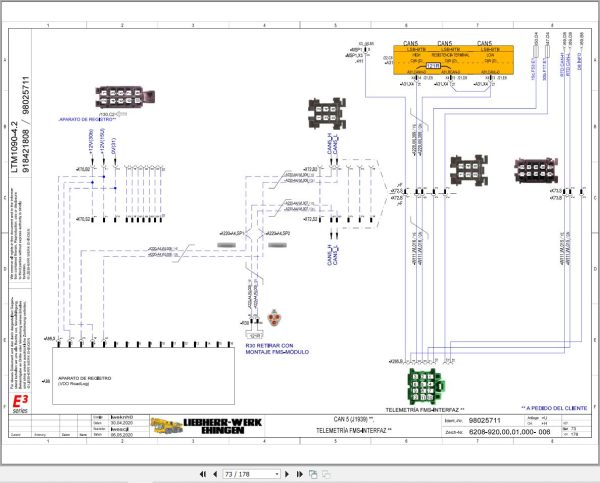600x483 pixels.
Task: Select the '** A PEDIDO DEL CLIENTE' footnote
Action: 554,408
